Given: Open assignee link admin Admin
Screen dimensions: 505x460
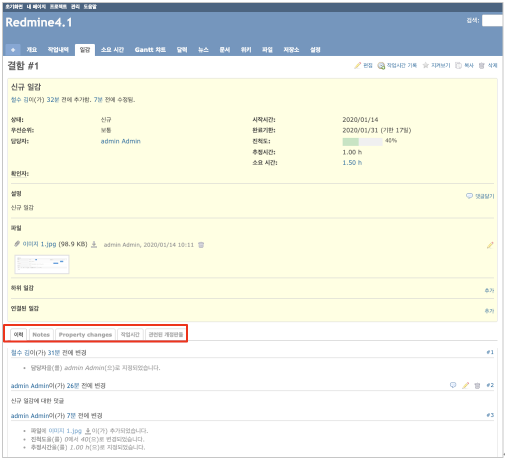Looking at the screenshot, I should 121,141.
